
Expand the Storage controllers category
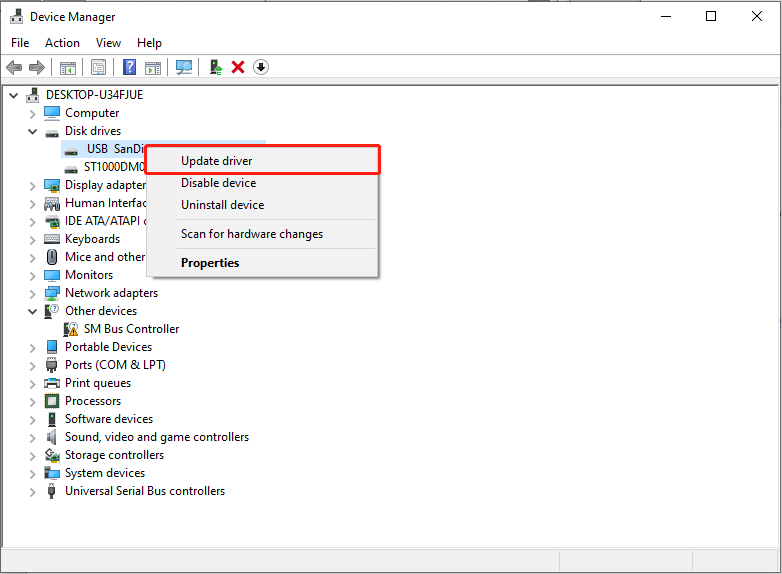tap(32, 456)
